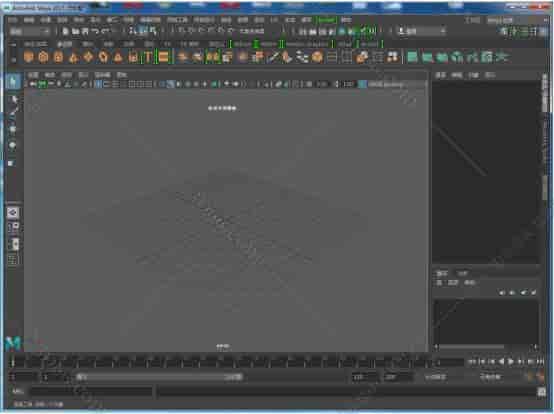Go to end of playback range
Screen dimensions: 554x414
(540, 361)
